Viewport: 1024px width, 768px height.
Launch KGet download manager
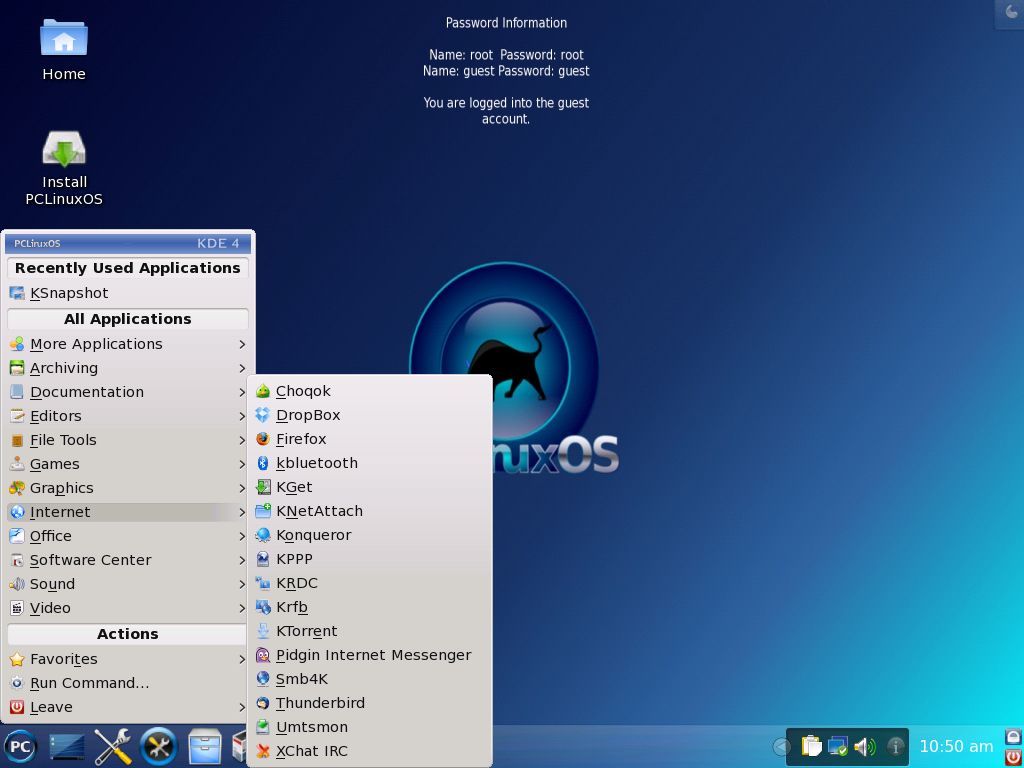tap(293, 486)
